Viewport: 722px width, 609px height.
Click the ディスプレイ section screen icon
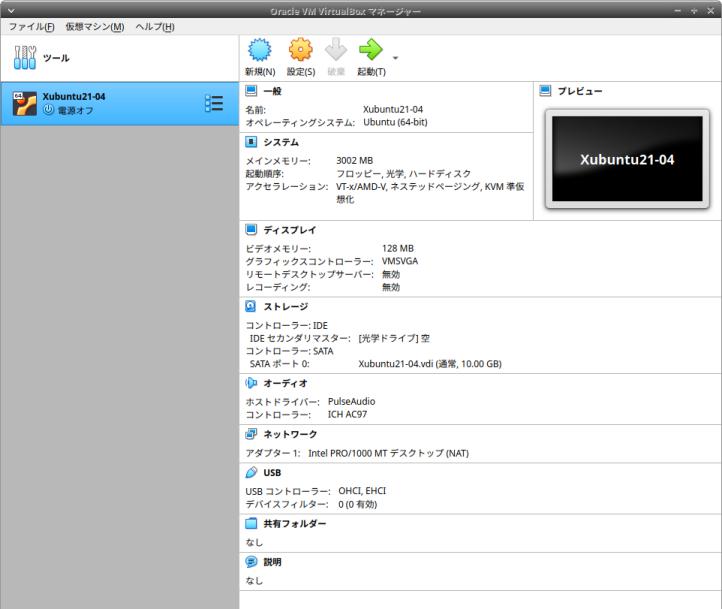(x=251, y=229)
